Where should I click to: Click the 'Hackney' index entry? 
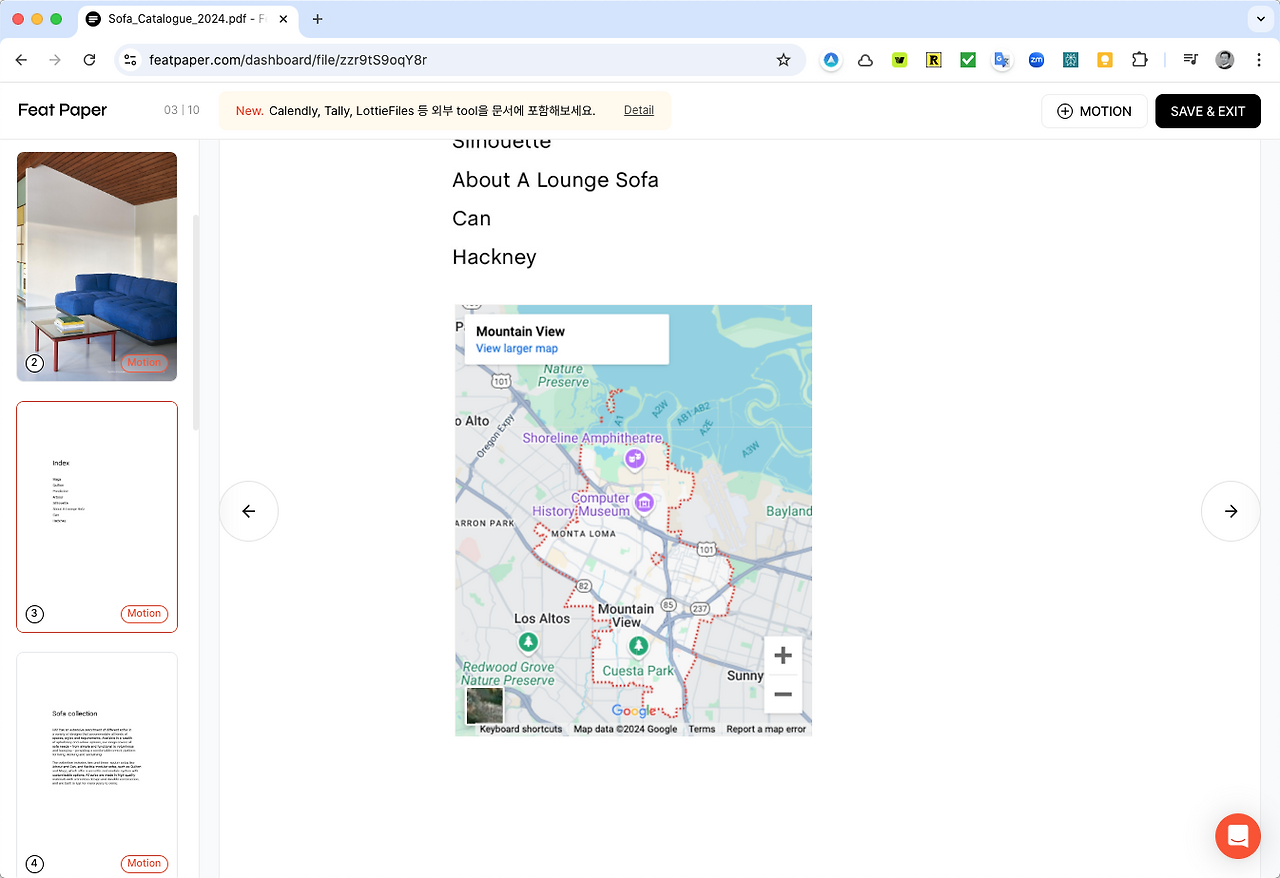[494, 257]
